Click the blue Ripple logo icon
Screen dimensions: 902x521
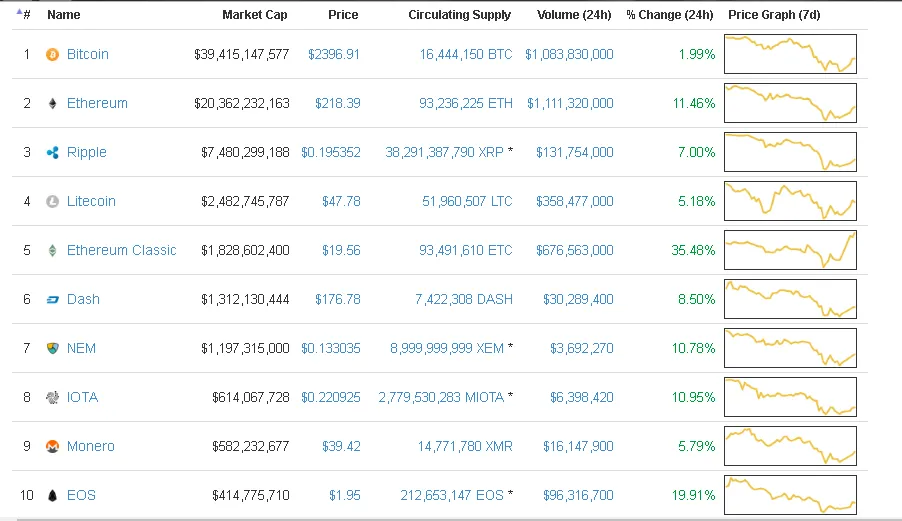click(x=52, y=152)
